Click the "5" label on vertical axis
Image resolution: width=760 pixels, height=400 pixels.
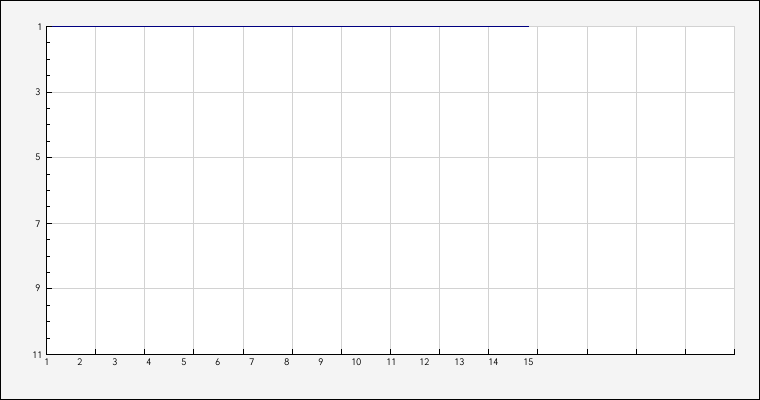[x=38, y=158]
